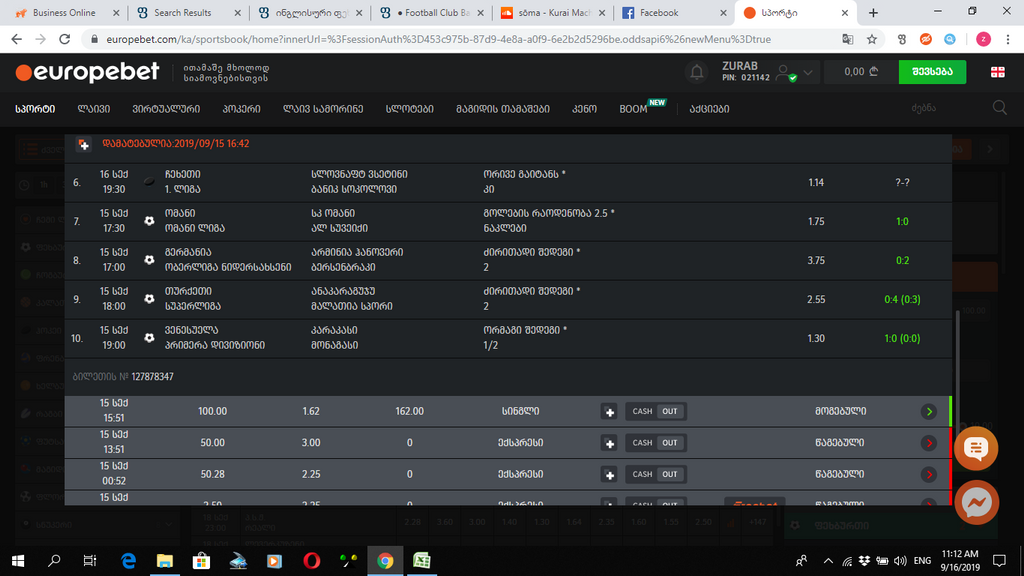Click the plus icon beside the added date
Screen dimensions: 1024x576
(x=84, y=145)
